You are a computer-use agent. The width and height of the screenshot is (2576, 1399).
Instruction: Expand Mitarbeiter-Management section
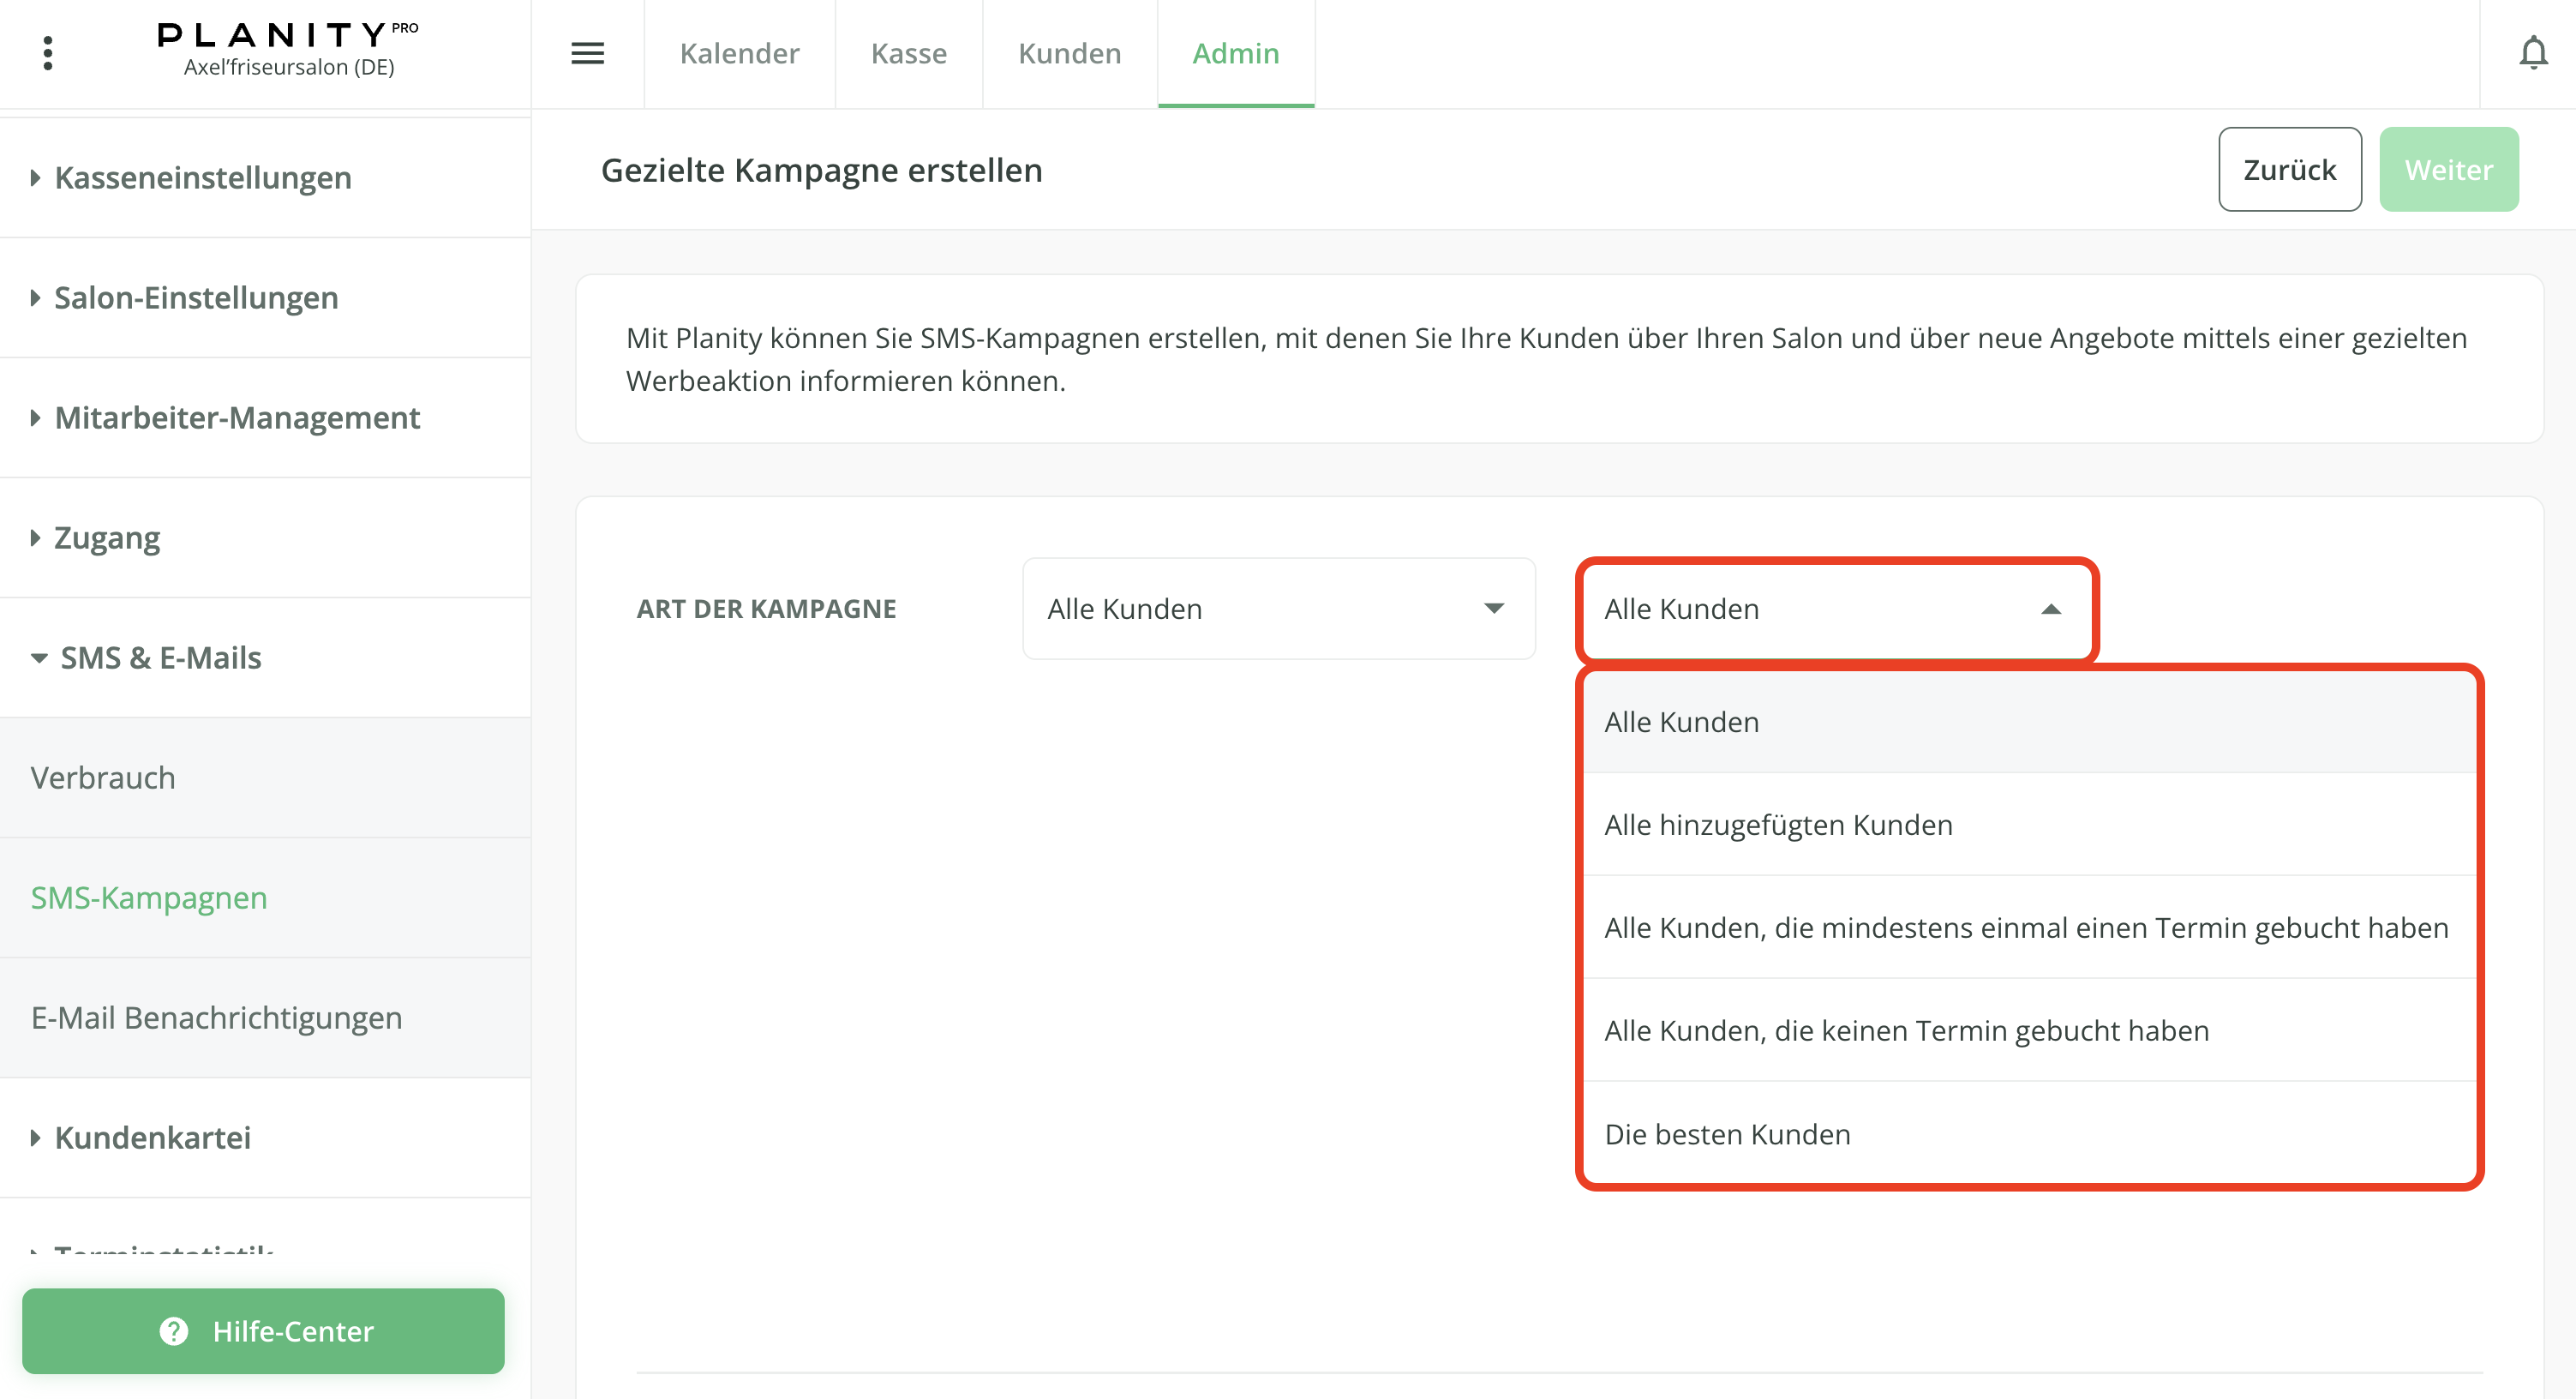(237, 418)
